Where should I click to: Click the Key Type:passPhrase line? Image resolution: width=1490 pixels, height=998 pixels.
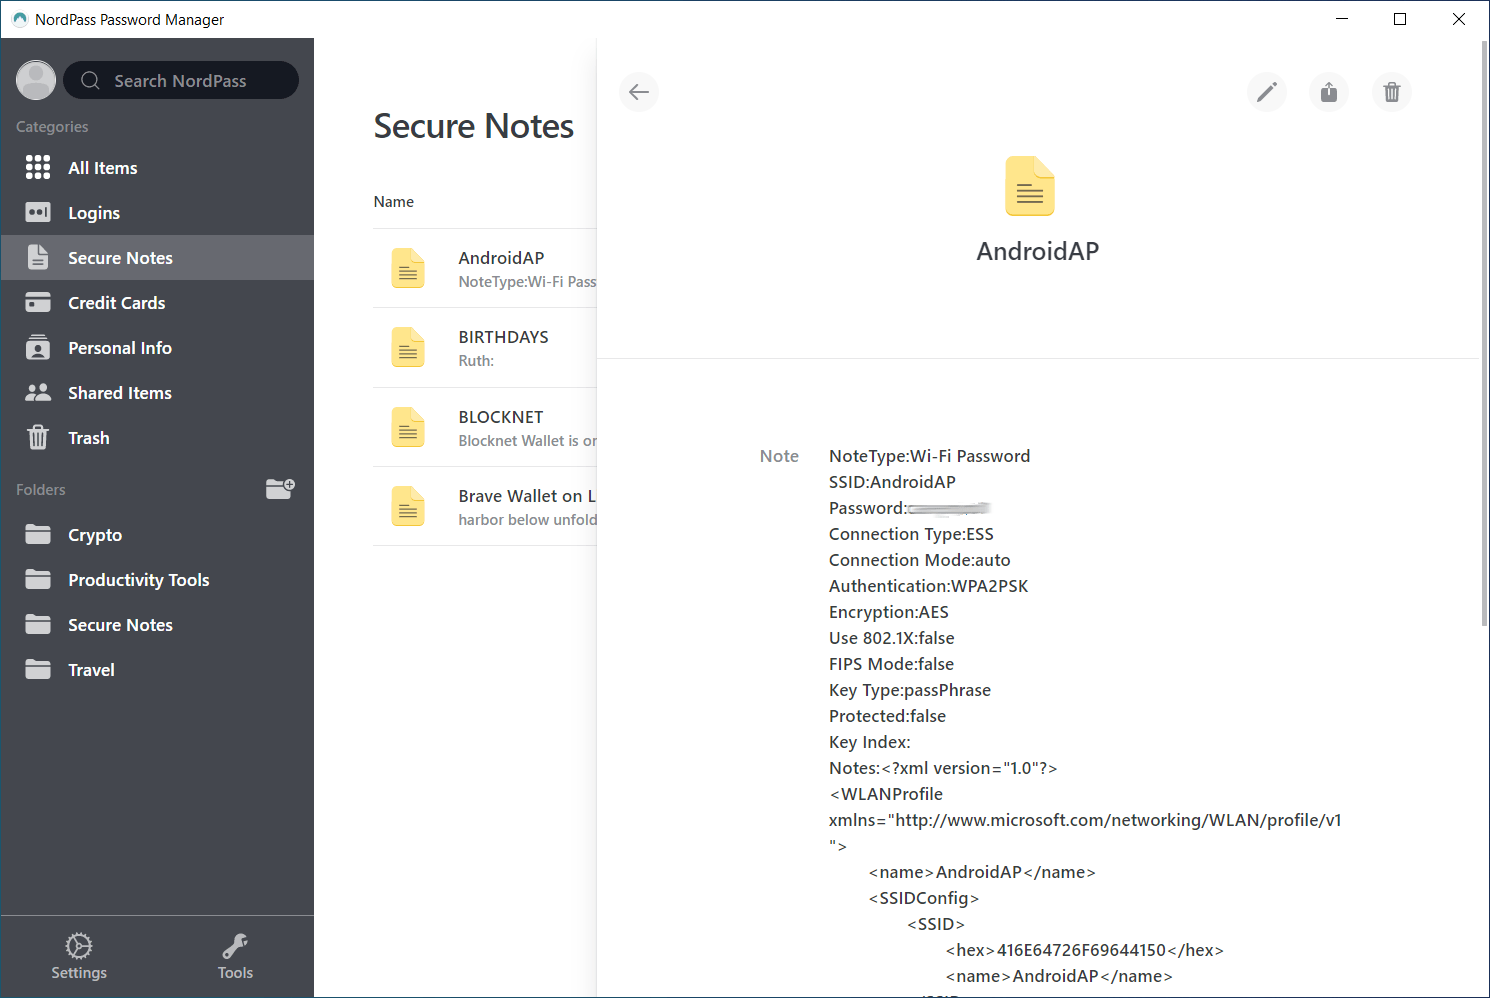(x=910, y=690)
